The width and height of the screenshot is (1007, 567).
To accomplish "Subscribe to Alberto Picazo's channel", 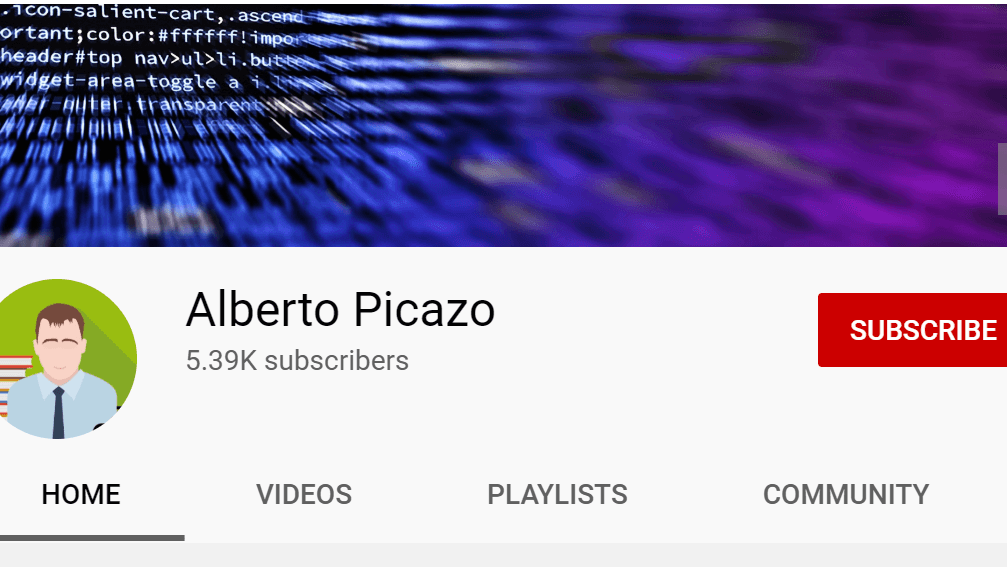I will click(912, 330).
